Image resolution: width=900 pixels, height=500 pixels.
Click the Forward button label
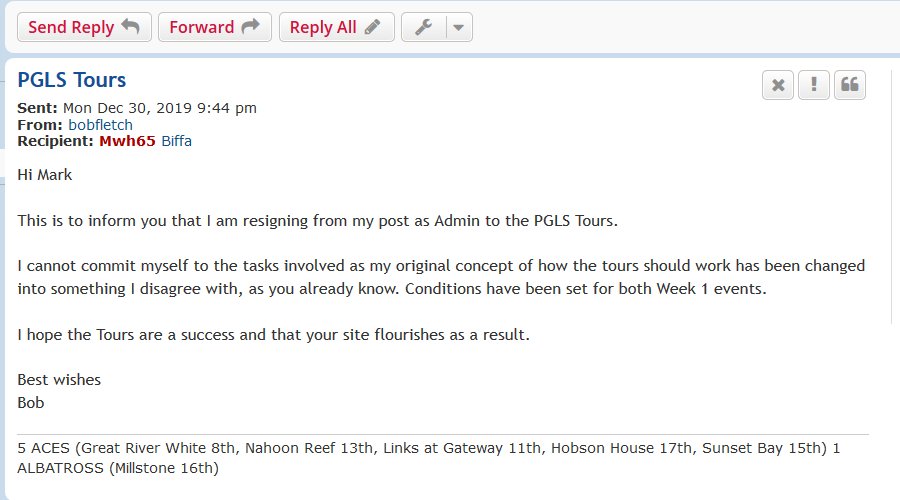click(201, 27)
